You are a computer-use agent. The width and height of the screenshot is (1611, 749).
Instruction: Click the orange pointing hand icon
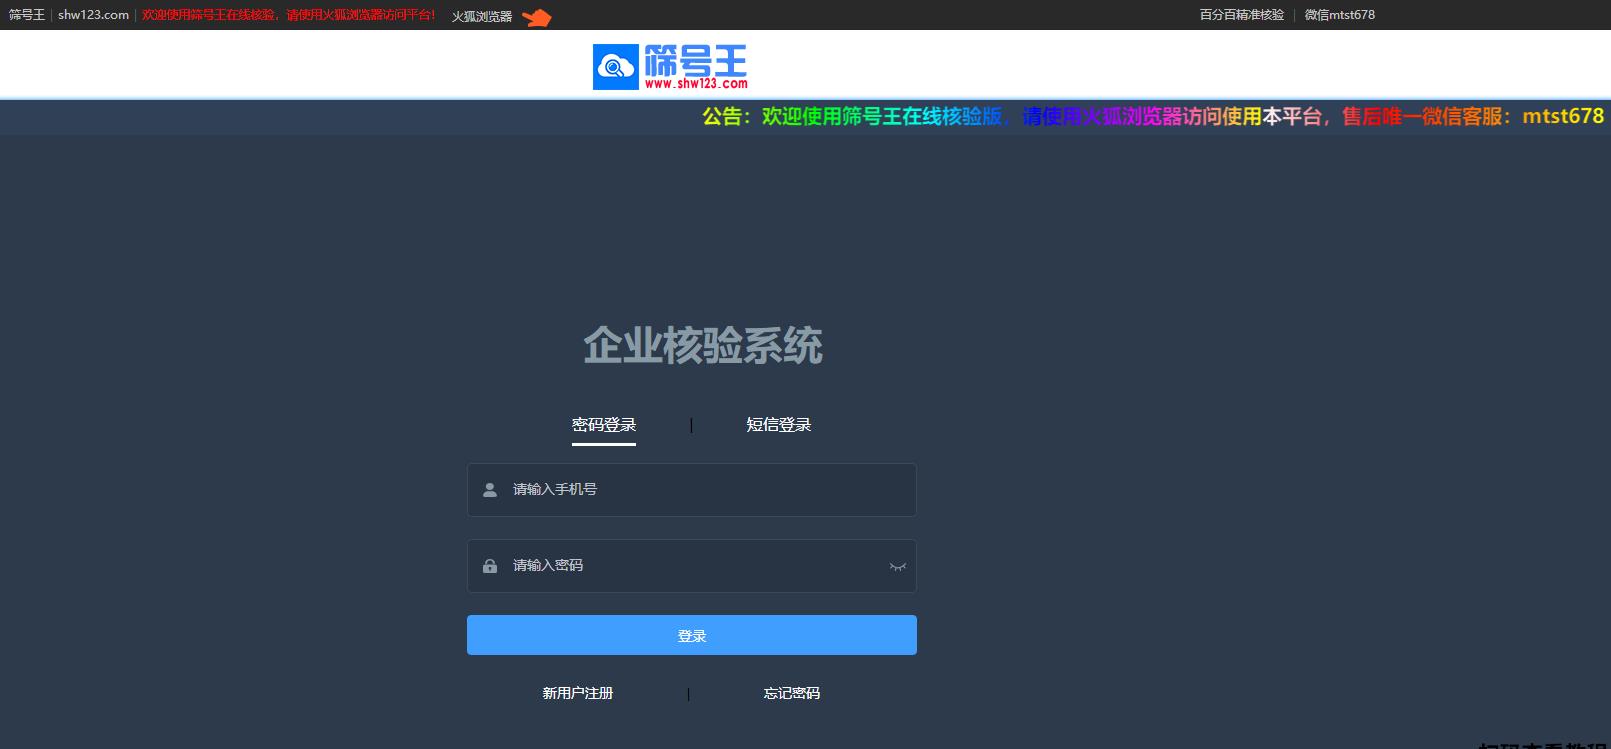pos(537,17)
